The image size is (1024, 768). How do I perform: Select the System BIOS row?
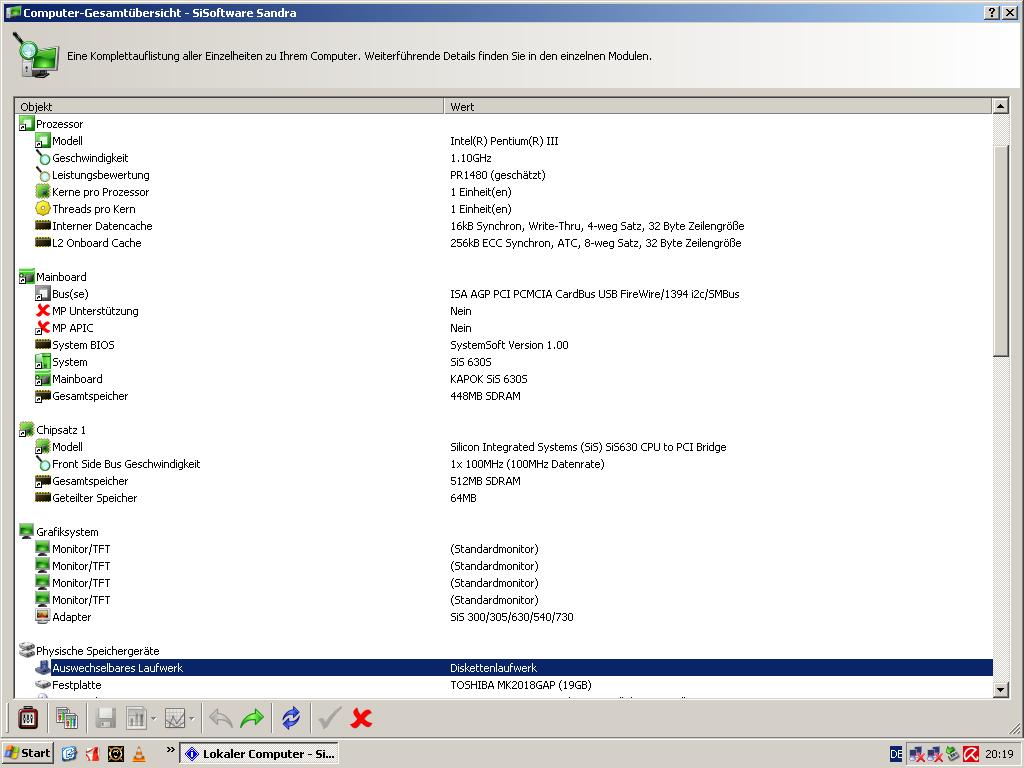[504, 344]
